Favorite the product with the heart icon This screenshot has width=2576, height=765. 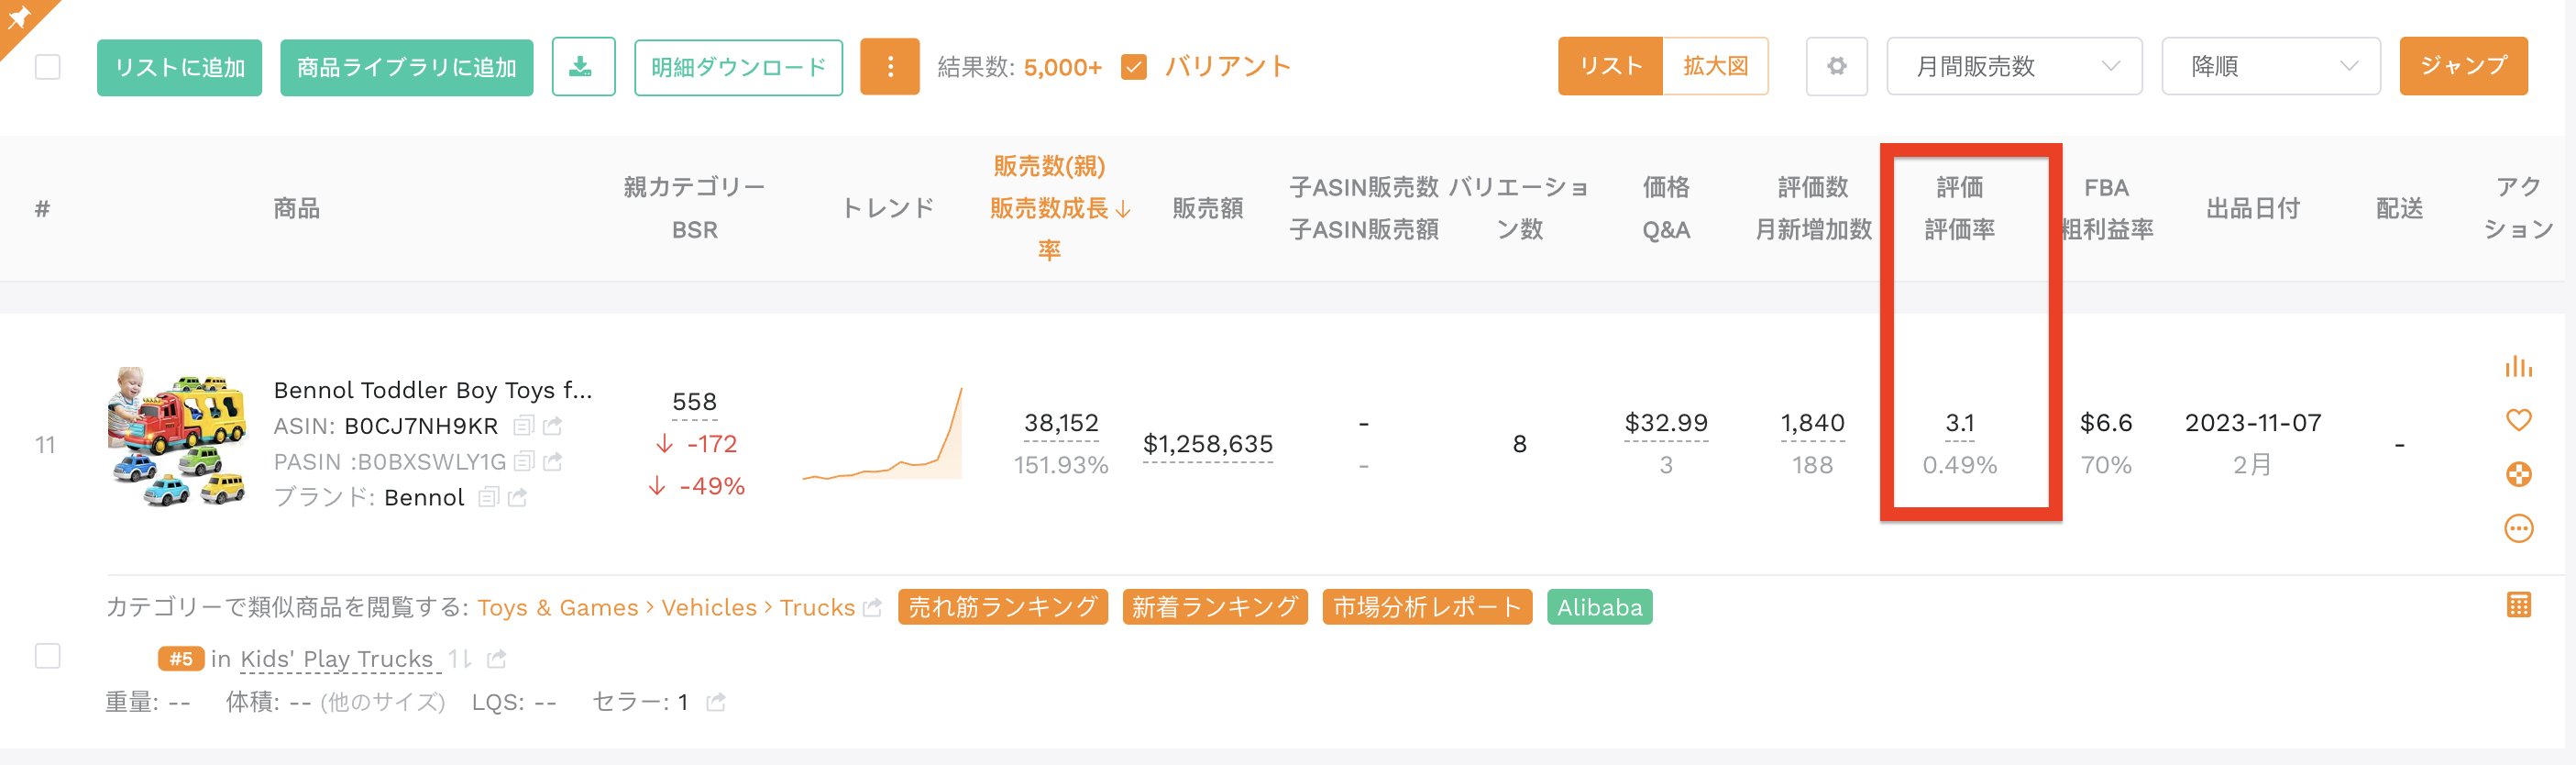click(x=2518, y=420)
